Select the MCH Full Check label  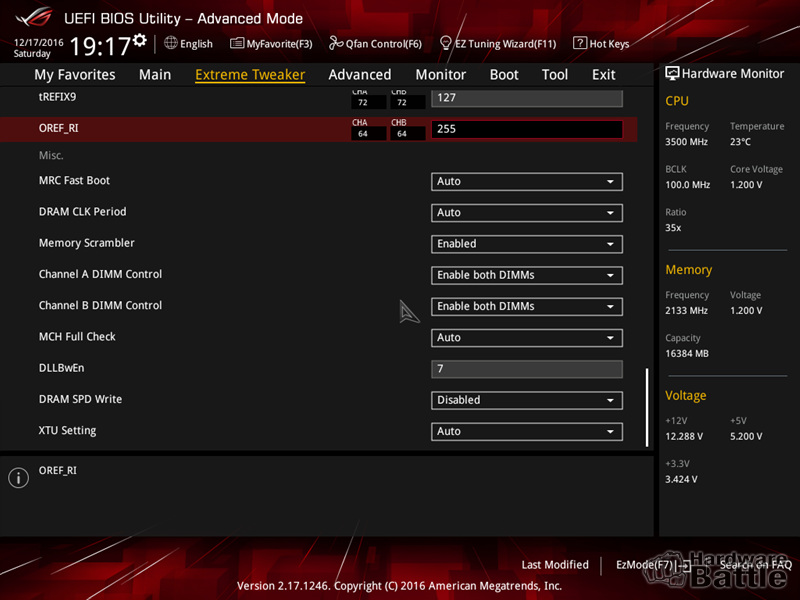coord(77,337)
